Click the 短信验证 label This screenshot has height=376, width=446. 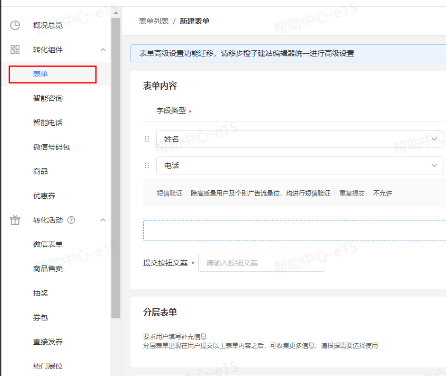click(169, 193)
